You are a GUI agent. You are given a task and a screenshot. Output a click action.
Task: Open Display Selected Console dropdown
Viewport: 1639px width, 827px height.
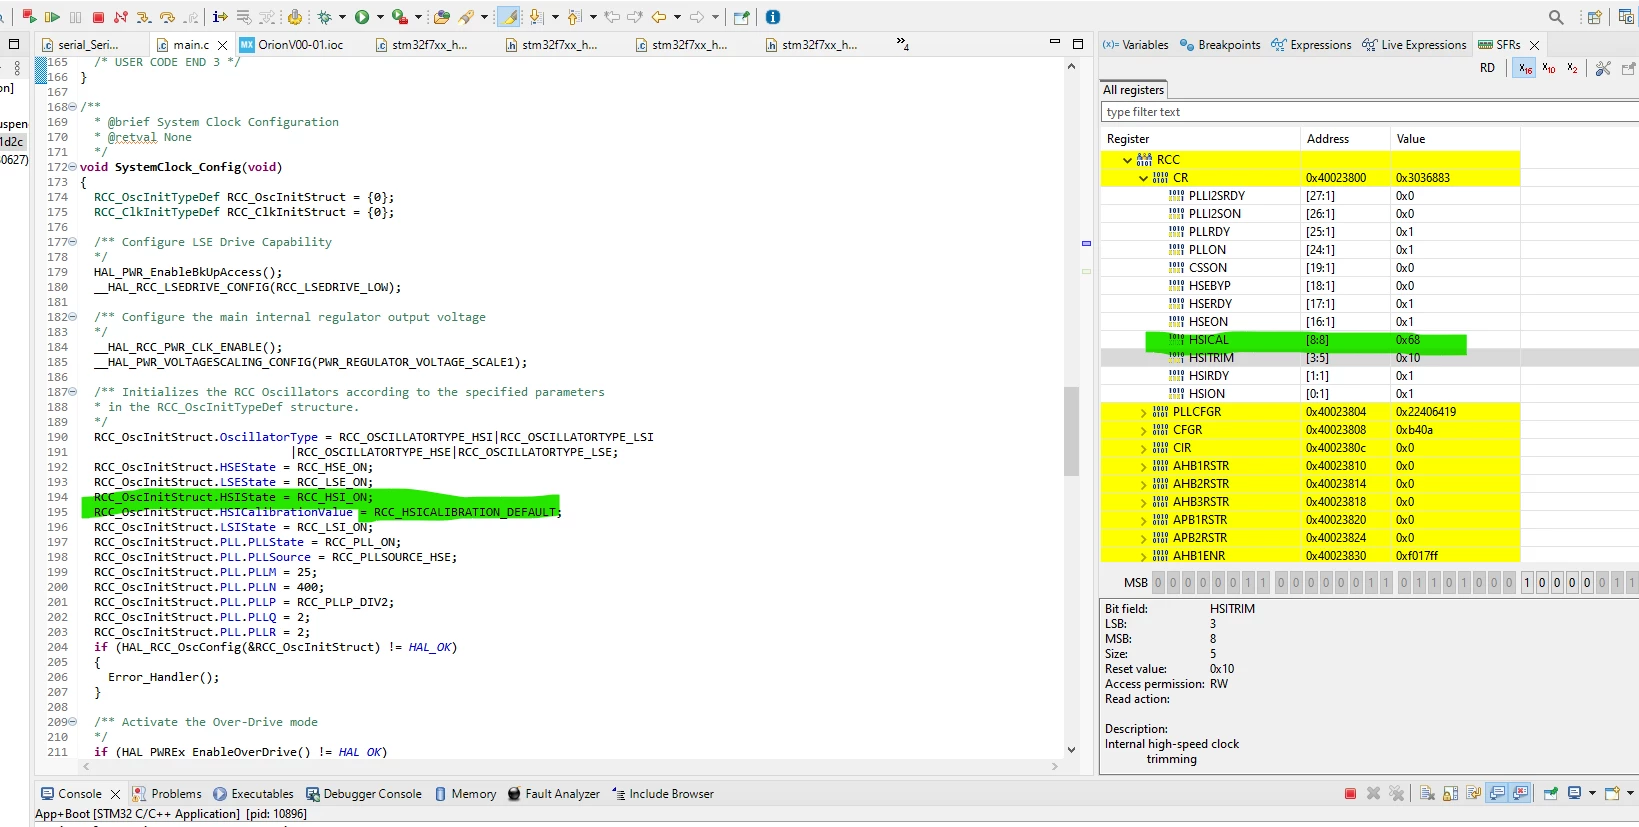(1592, 793)
